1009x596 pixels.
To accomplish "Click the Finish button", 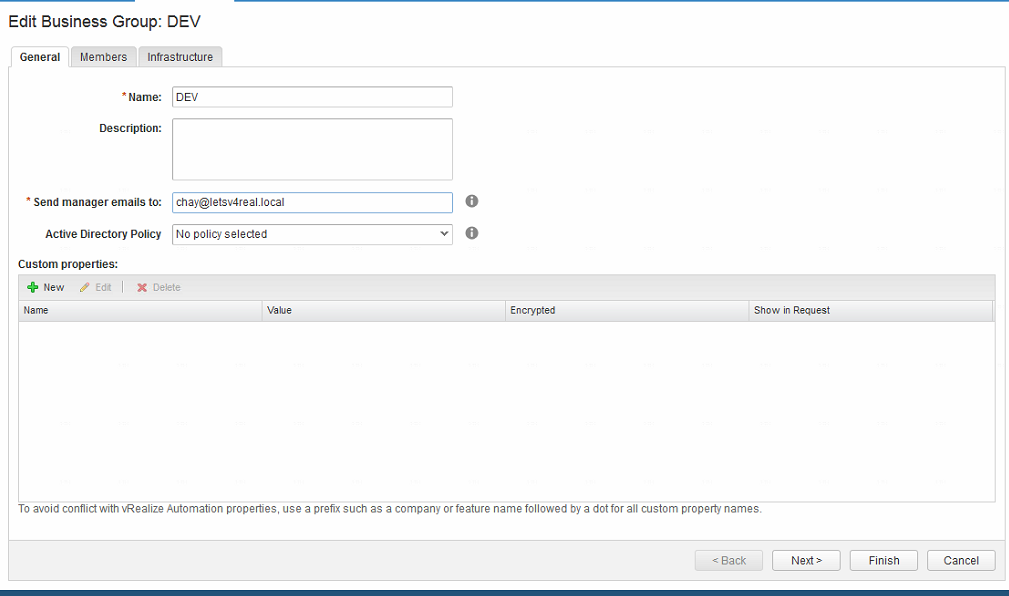I will click(x=884, y=561).
